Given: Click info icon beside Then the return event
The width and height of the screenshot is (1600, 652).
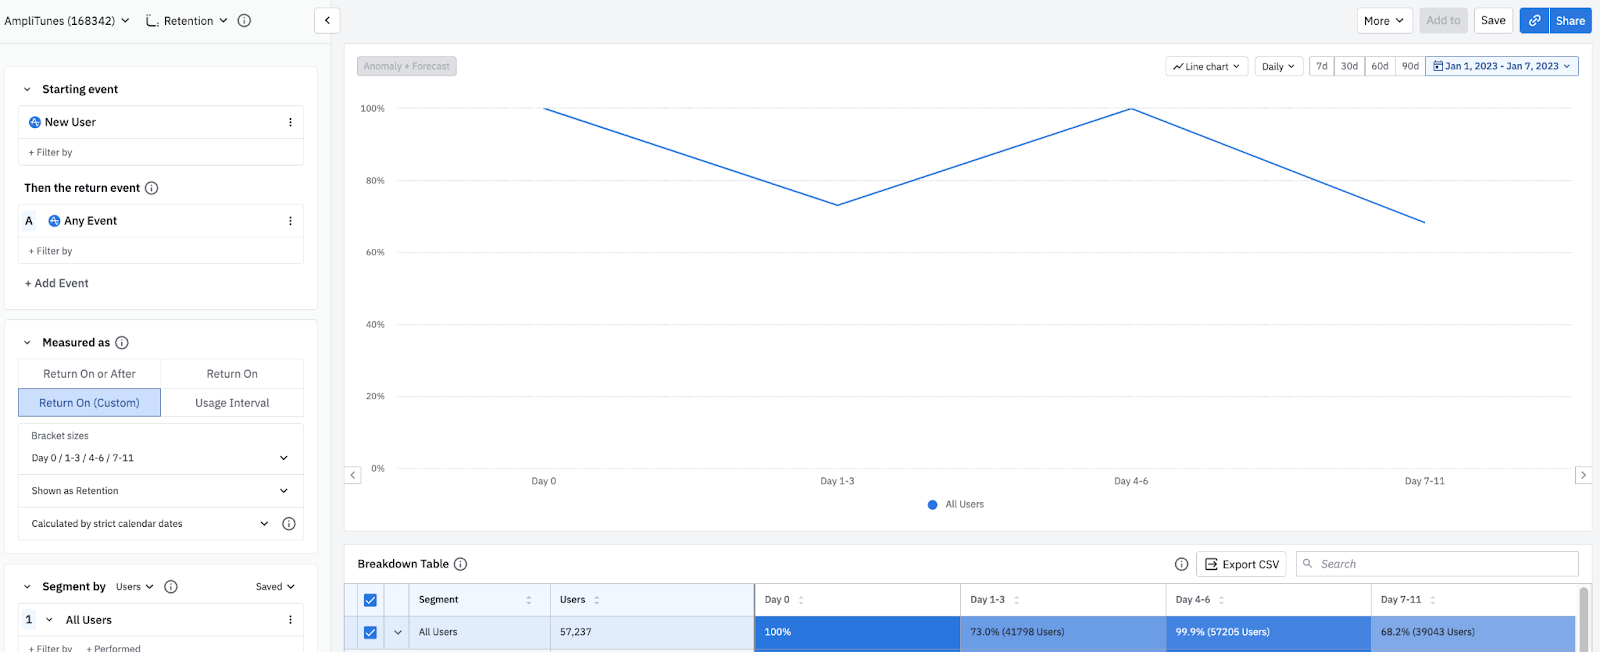Looking at the screenshot, I should tap(152, 188).
